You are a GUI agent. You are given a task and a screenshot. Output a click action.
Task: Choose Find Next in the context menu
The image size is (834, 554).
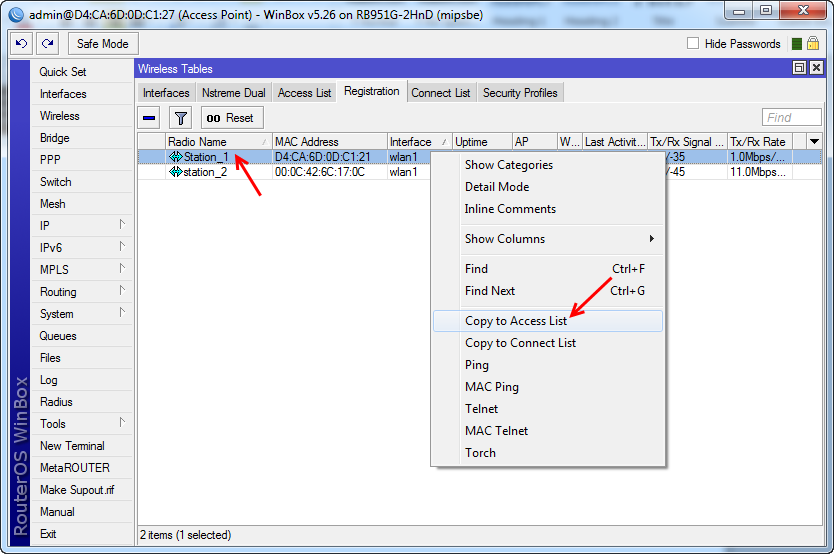pyautogui.click(x=548, y=291)
